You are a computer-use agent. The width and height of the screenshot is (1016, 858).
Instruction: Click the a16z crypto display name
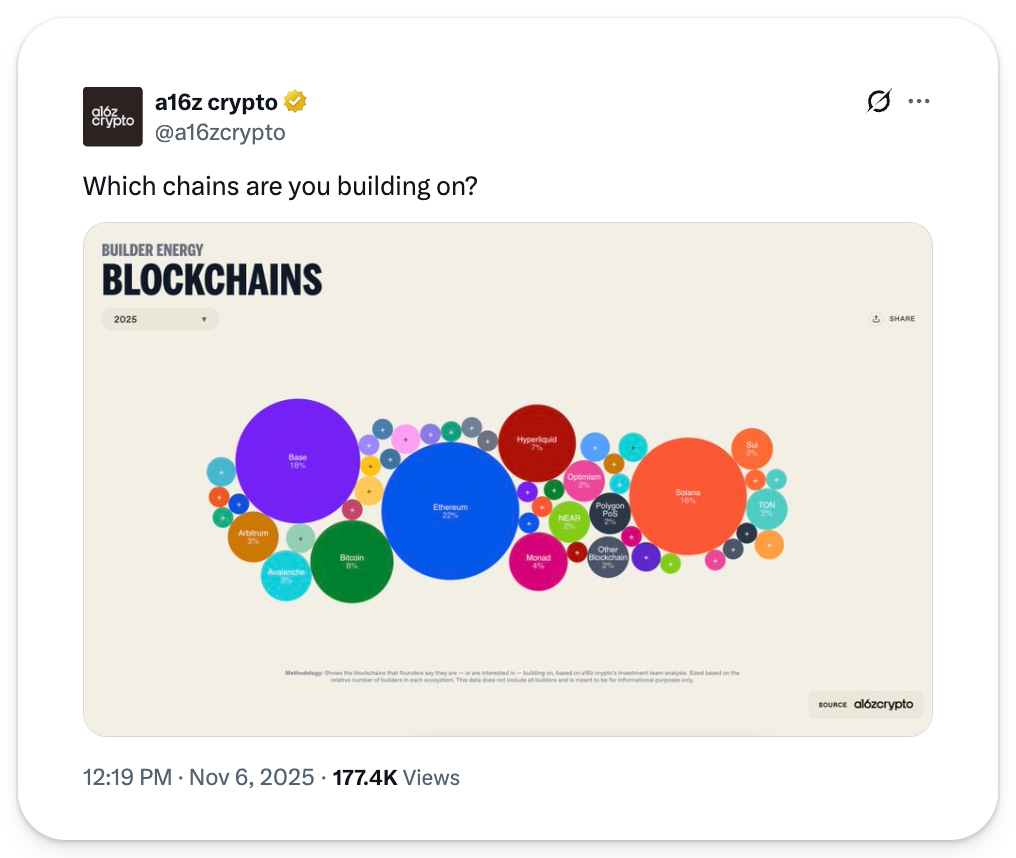coord(216,102)
